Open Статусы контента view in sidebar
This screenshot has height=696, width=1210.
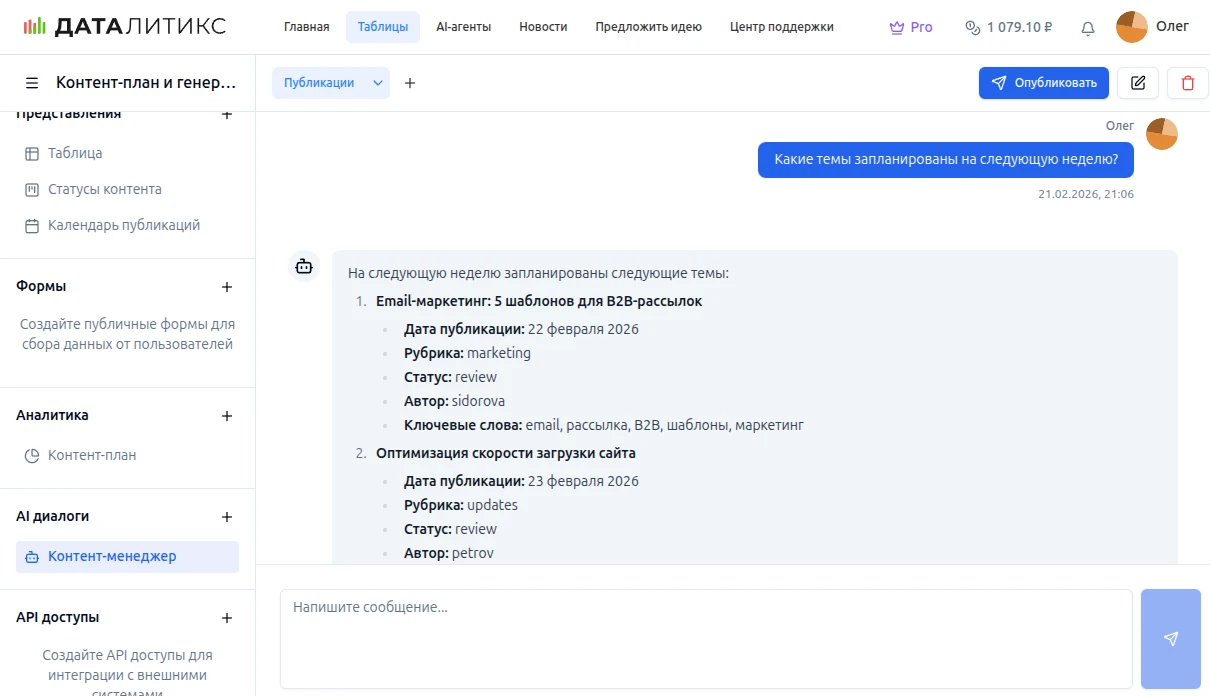[x=105, y=190]
